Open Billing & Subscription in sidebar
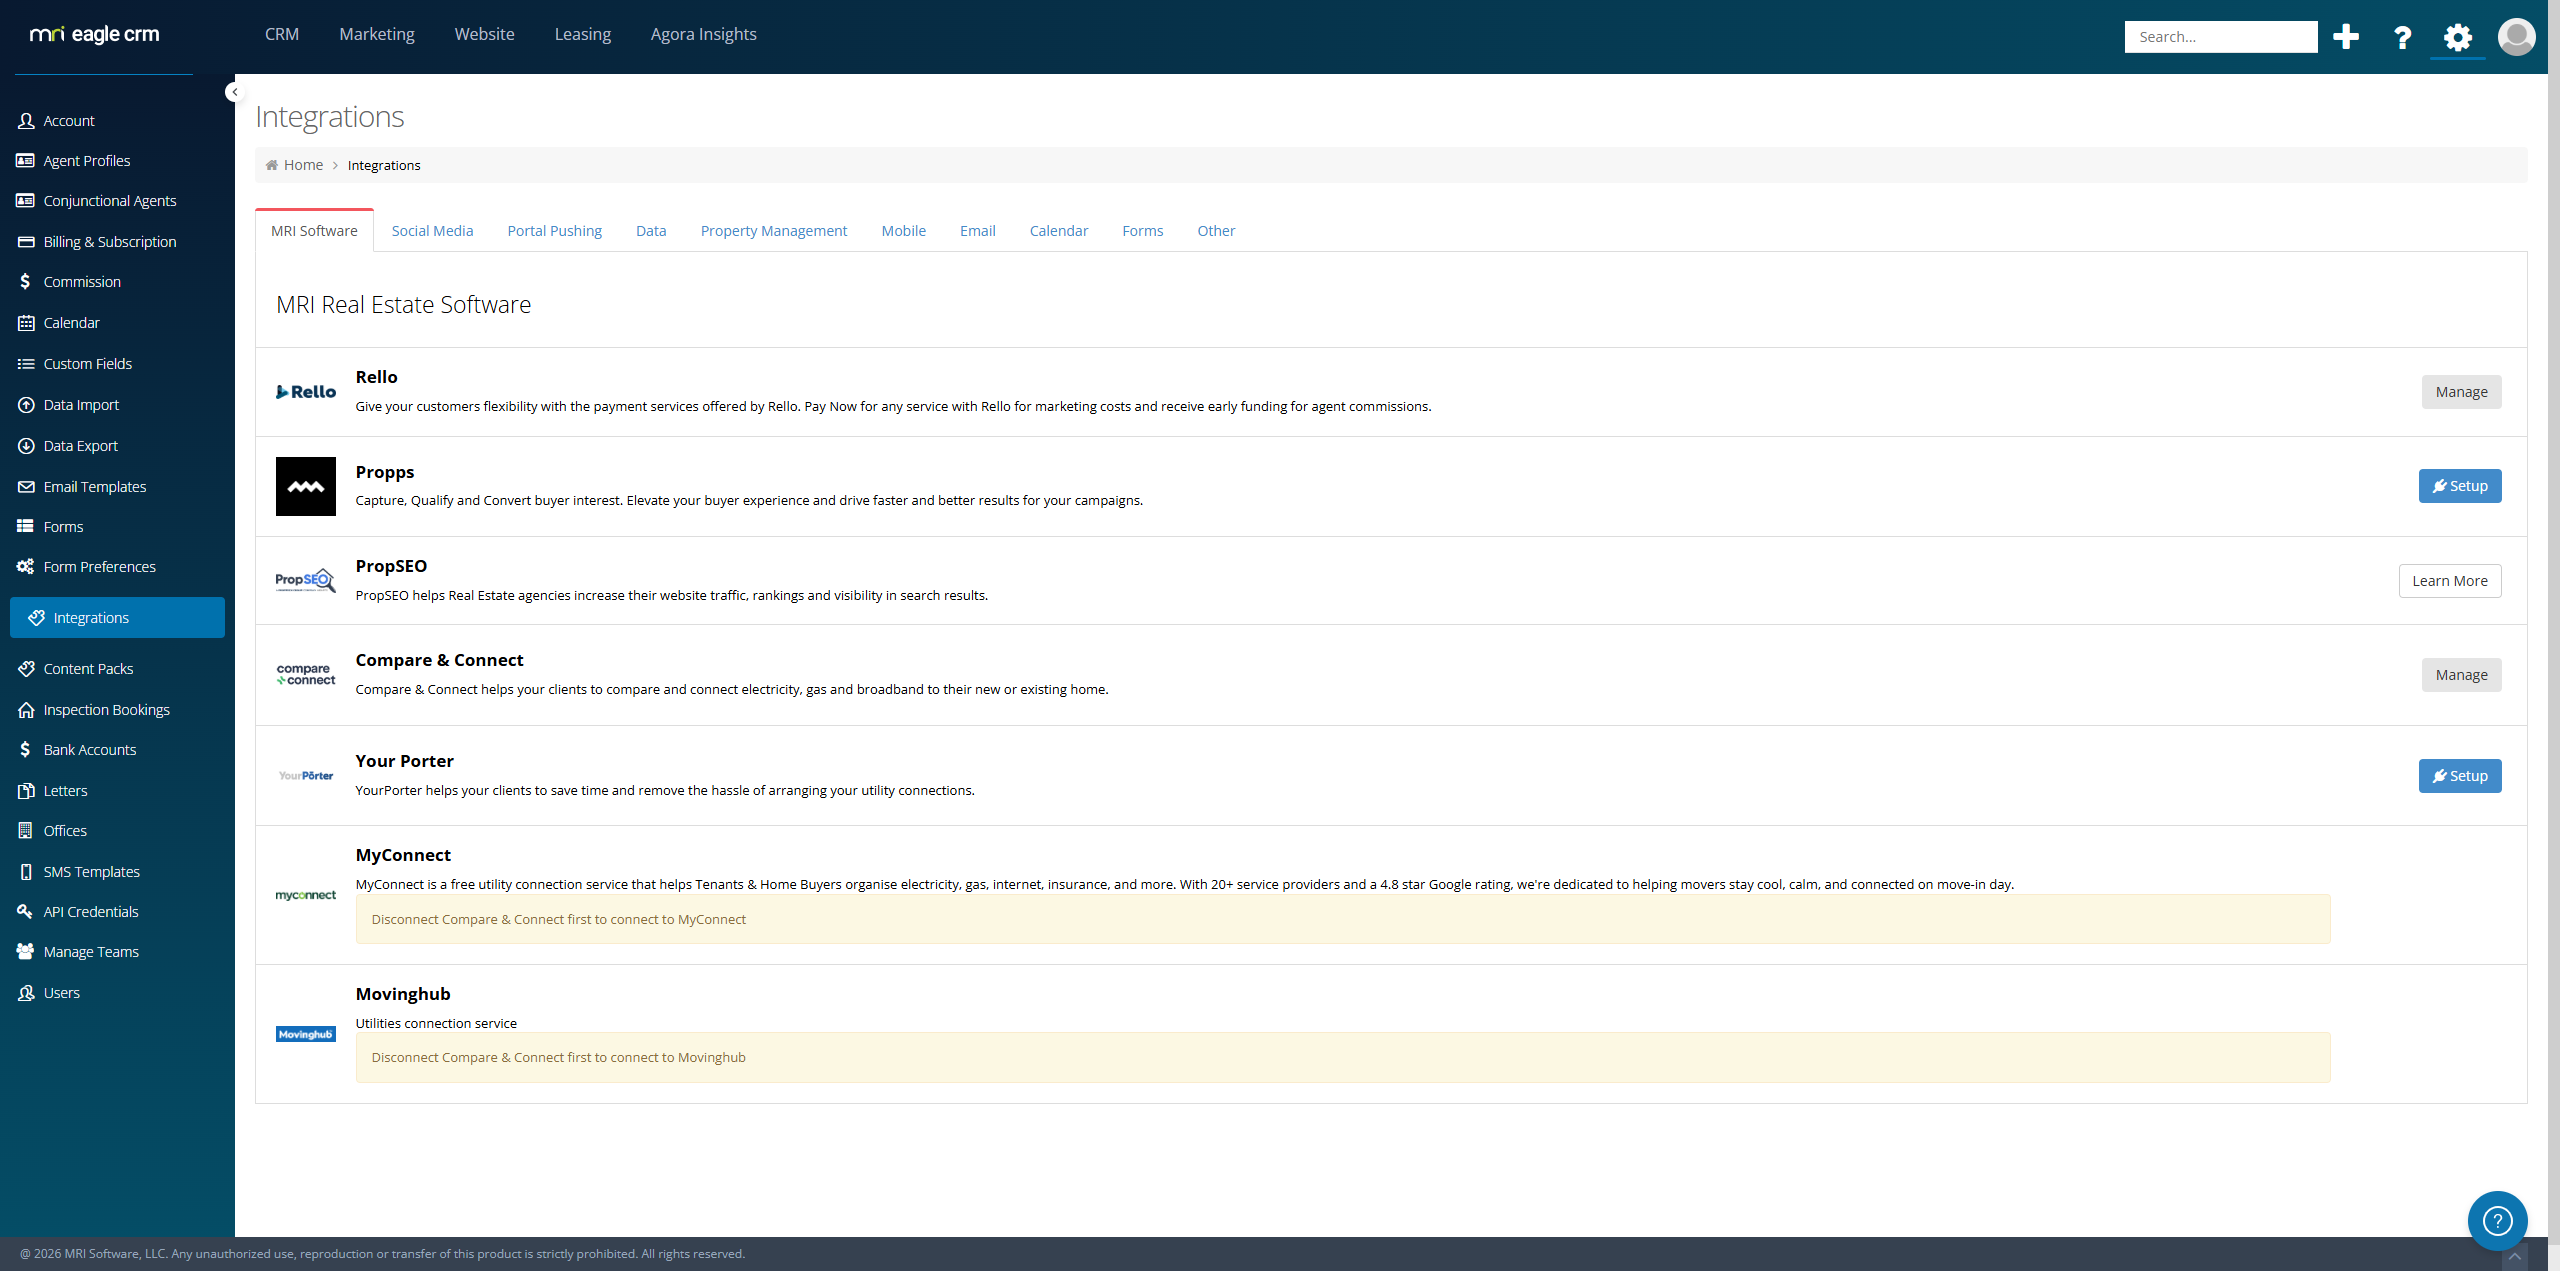Image resolution: width=2560 pixels, height=1271 pixels. pyautogui.click(x=110, y=242)
